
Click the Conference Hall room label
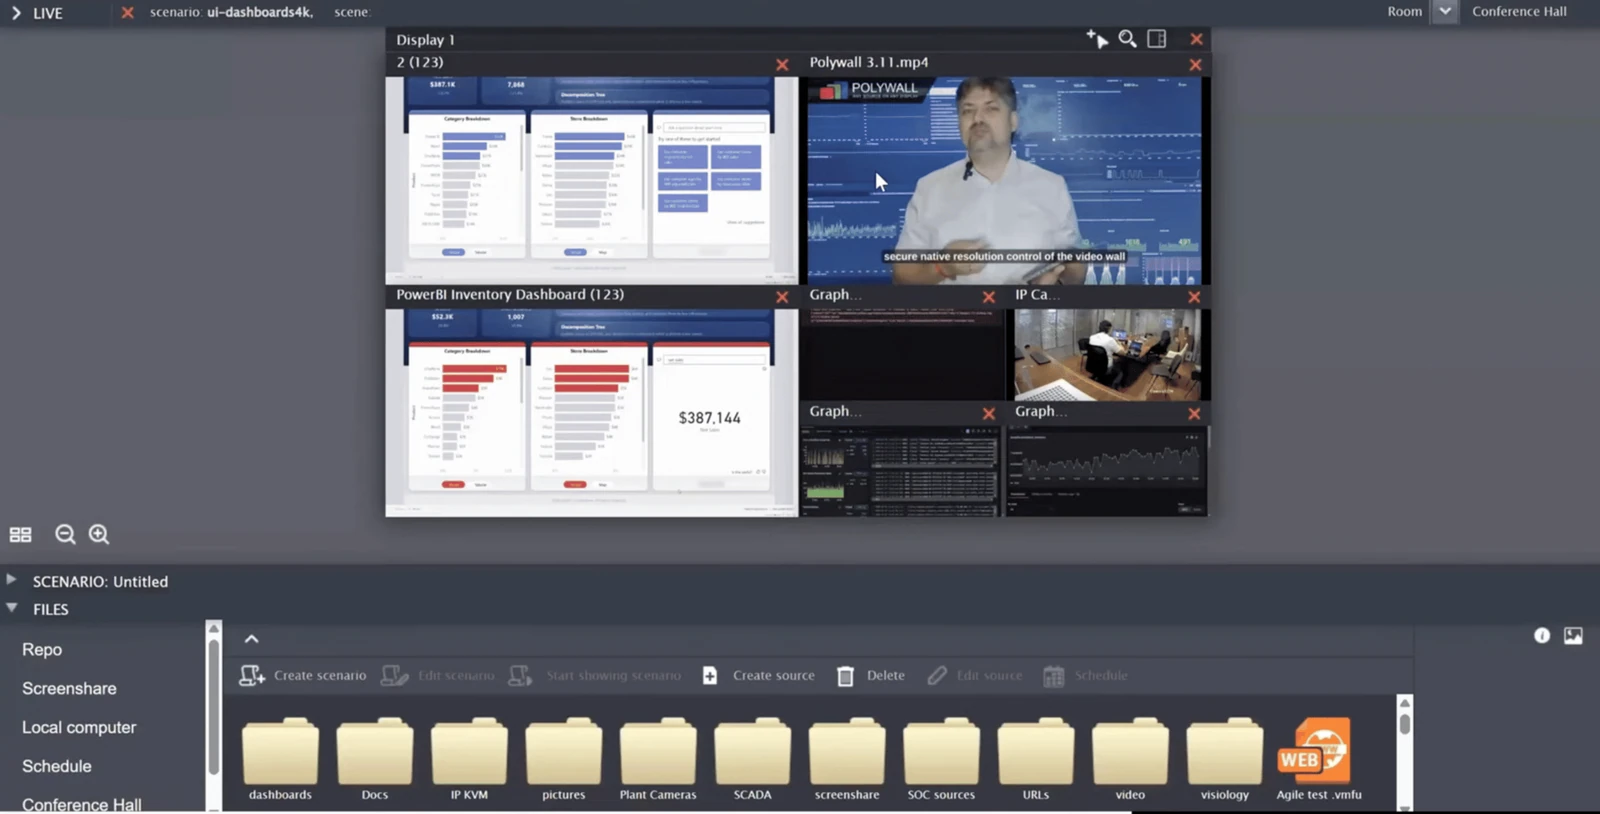[x=1519, y=12]
